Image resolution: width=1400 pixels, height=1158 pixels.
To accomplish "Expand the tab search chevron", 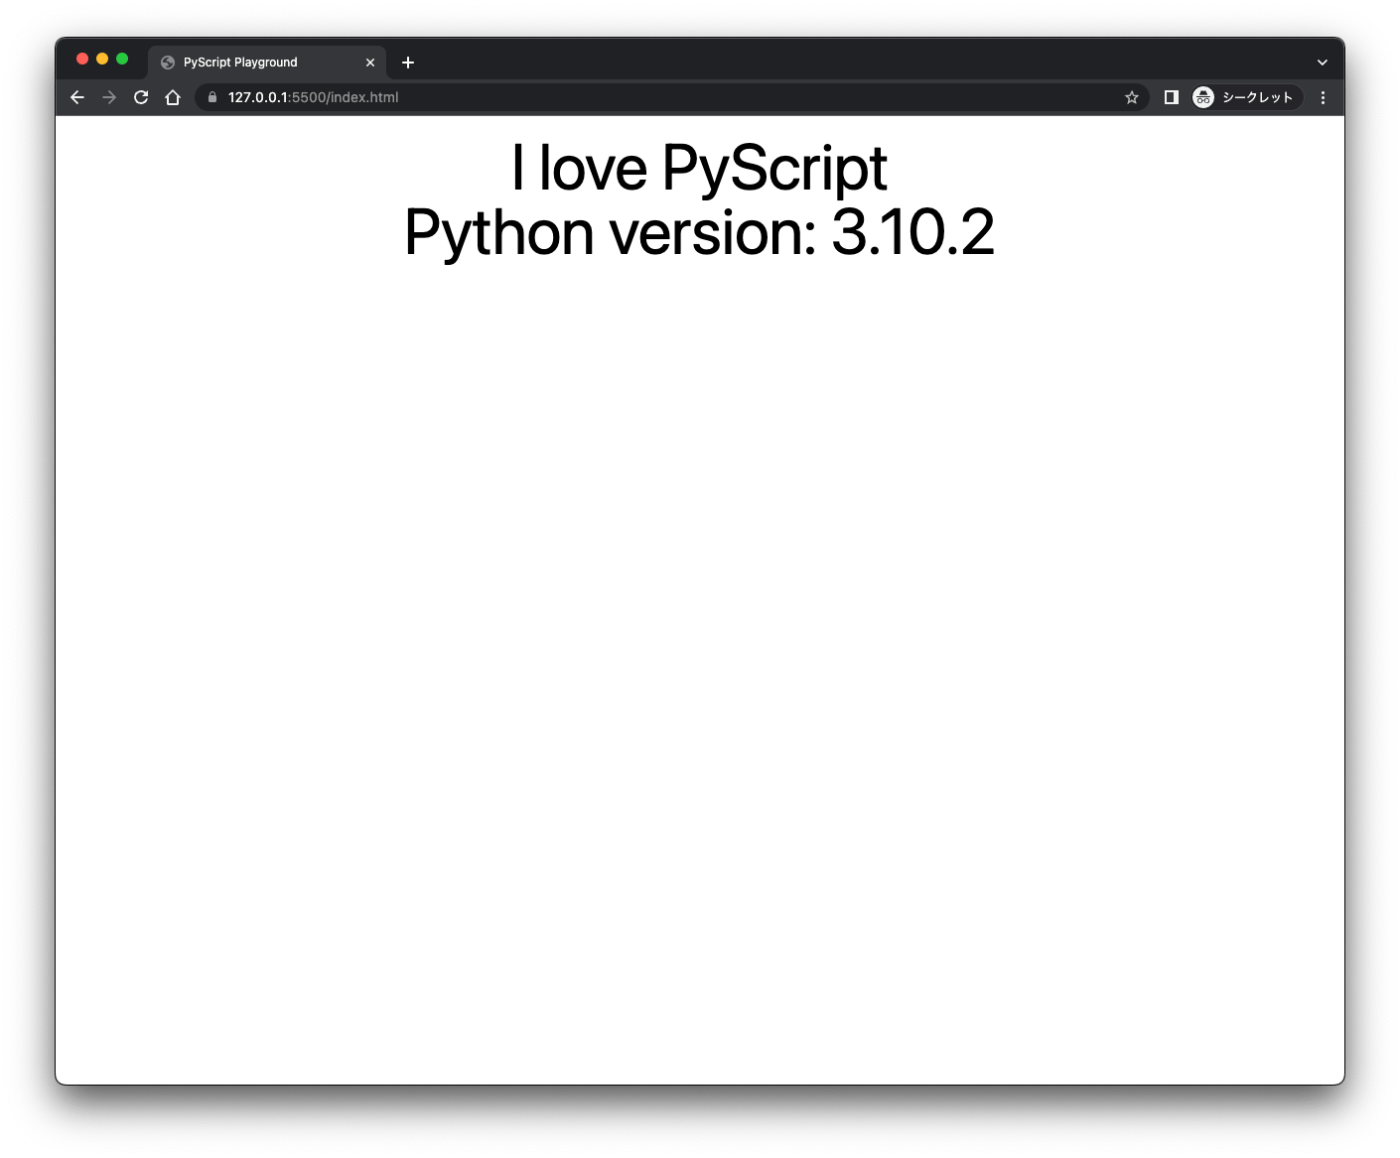I will click(x=1322, y=62).
